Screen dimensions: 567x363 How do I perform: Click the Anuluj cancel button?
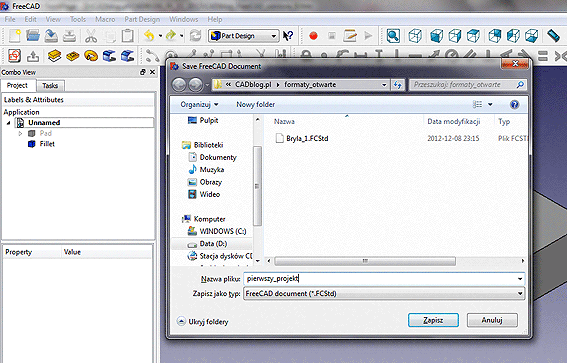(x=492, y=320)
